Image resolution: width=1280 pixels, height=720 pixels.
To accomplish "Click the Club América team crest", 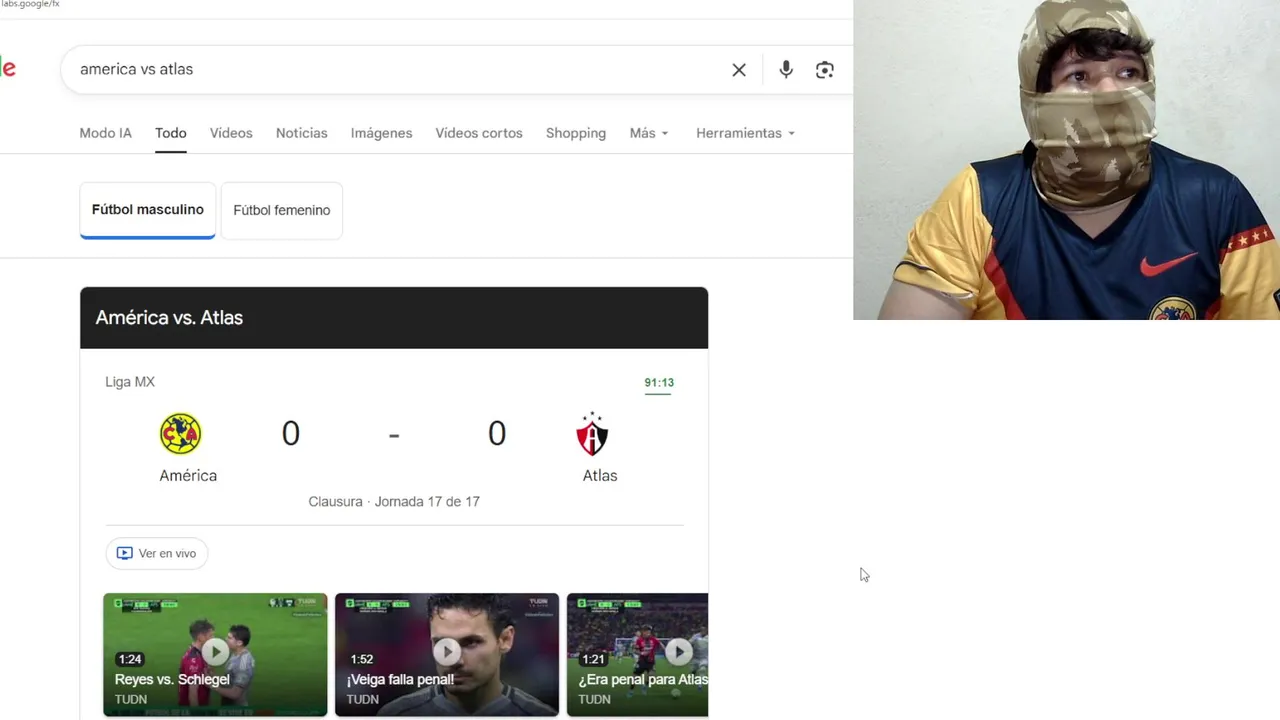I will click(181, 434).
